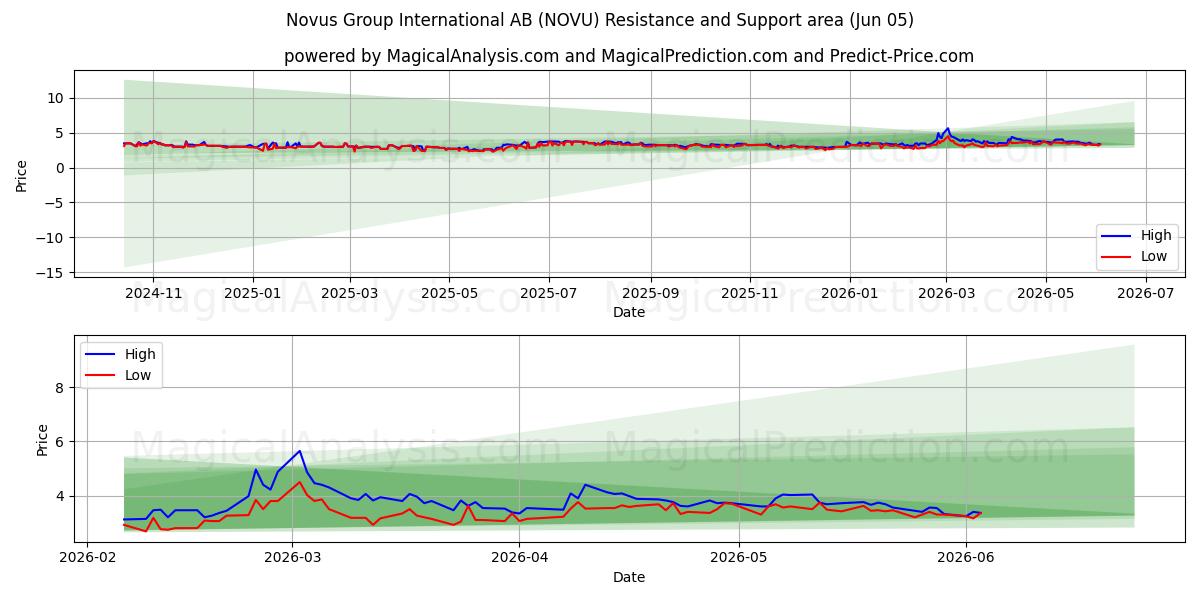
Task: Click the '8' y-axis label on bottom chart
Action: click(x=60, y=388)
